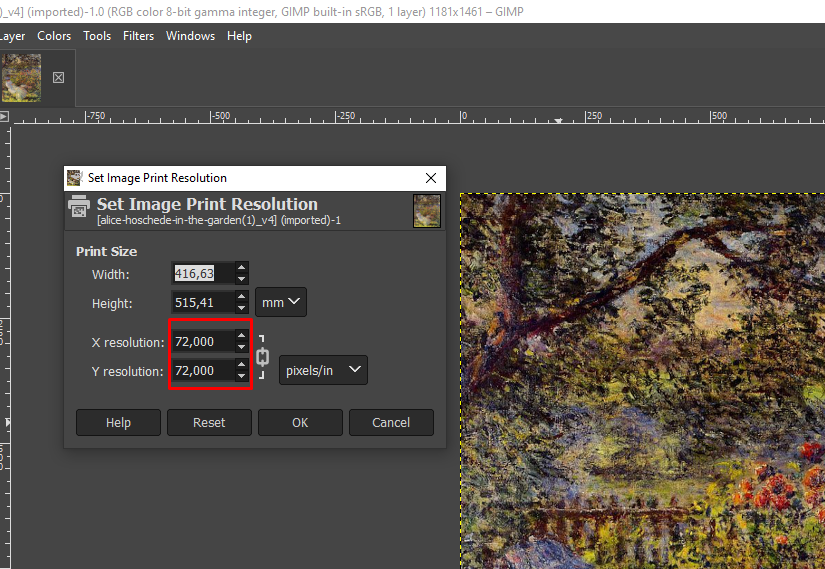Open the Help menu

pos(239,36)
